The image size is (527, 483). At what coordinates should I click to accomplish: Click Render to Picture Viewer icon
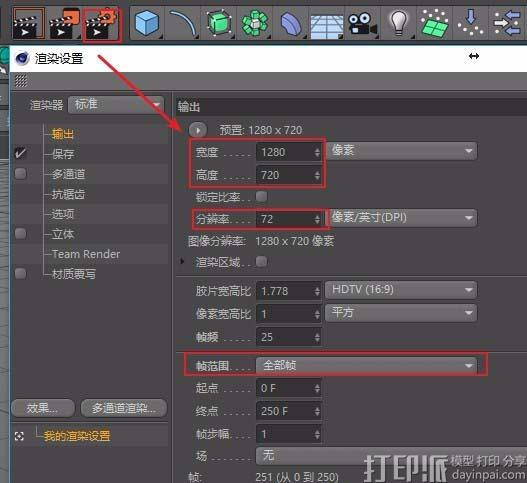click(x=65, y=24)
